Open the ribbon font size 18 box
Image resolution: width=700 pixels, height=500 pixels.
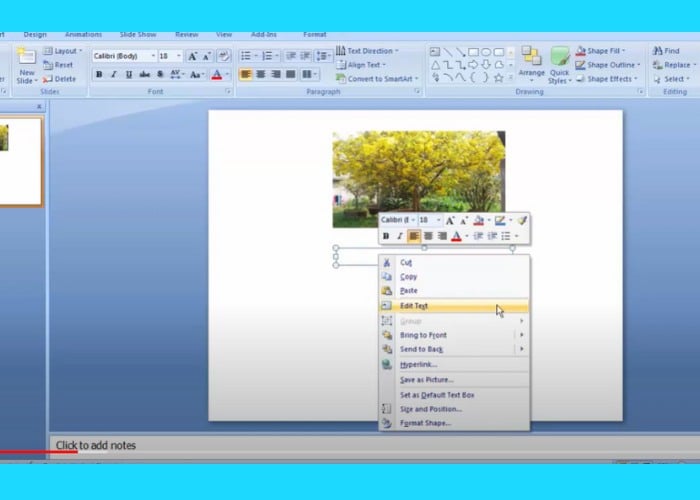171,56
